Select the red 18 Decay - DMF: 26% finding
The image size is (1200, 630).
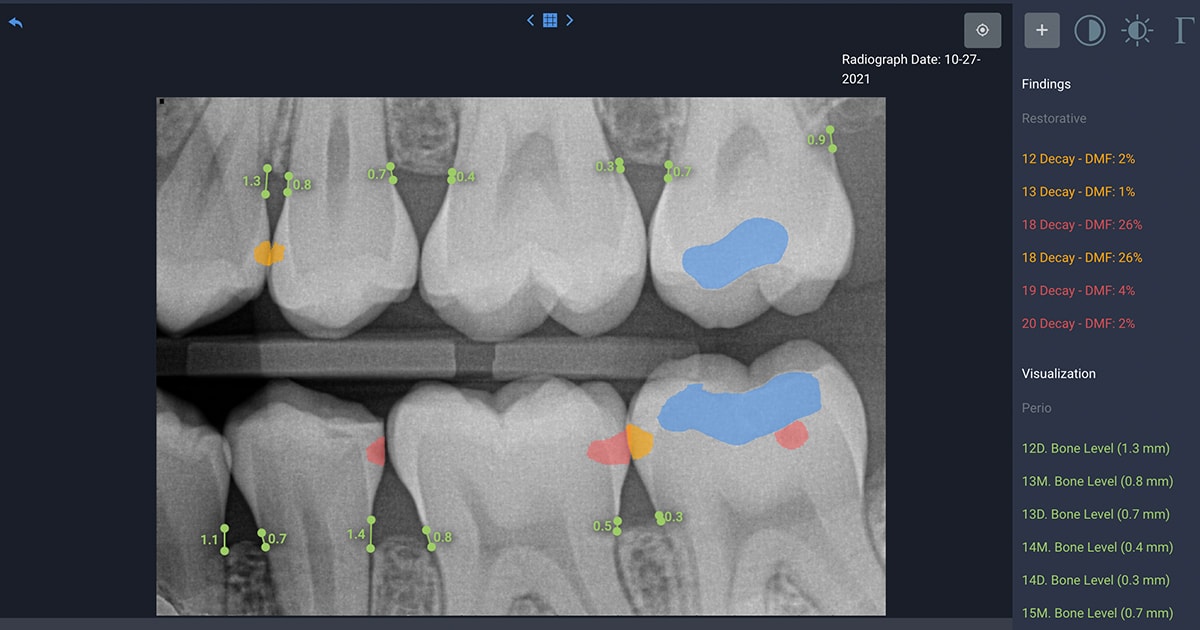click(1082, 225)
